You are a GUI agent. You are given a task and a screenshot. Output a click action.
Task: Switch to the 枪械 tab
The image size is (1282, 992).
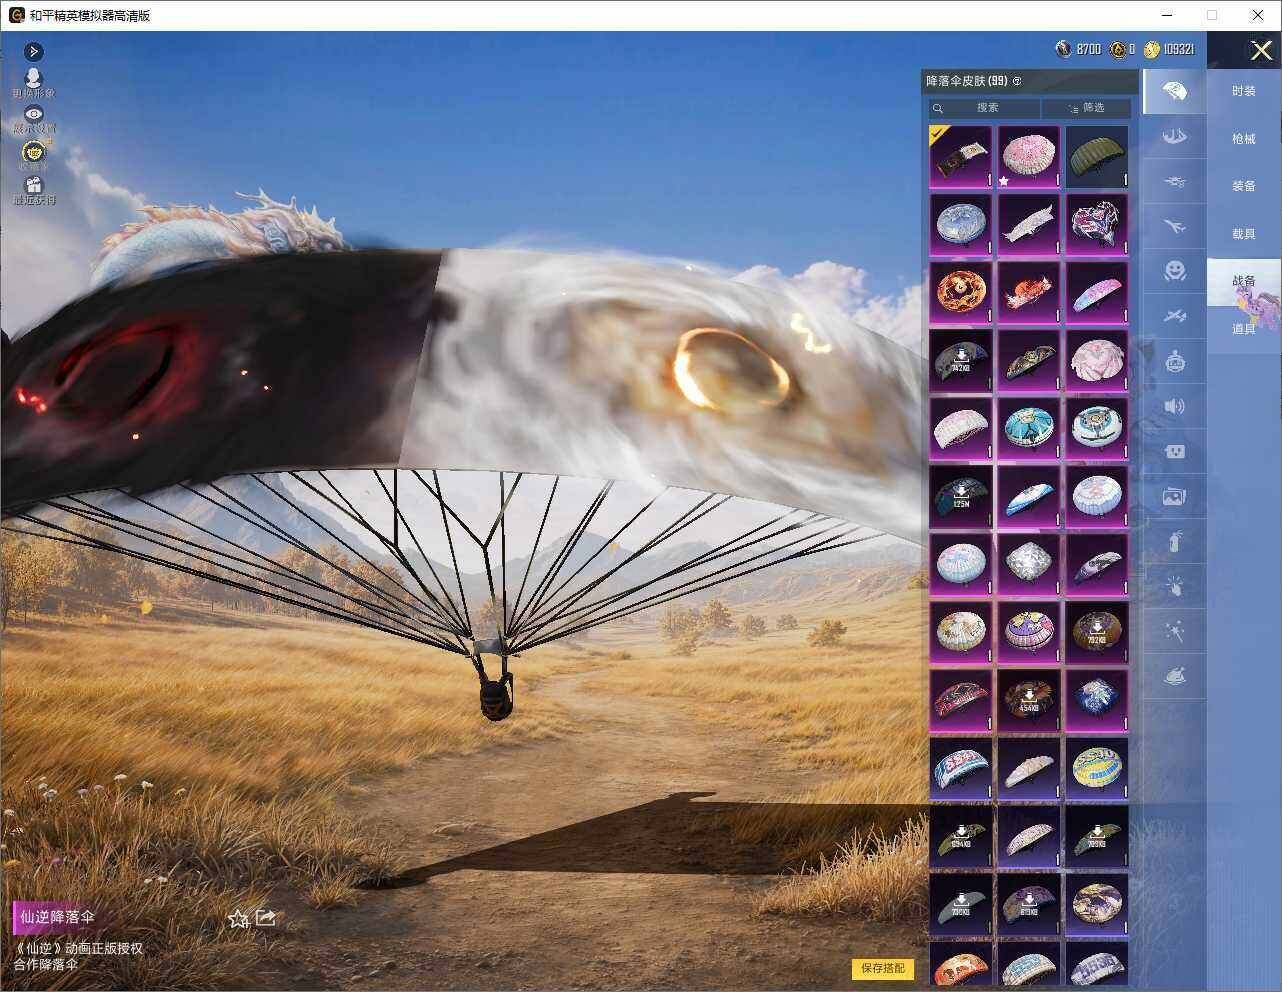(x=1244, y=139)
